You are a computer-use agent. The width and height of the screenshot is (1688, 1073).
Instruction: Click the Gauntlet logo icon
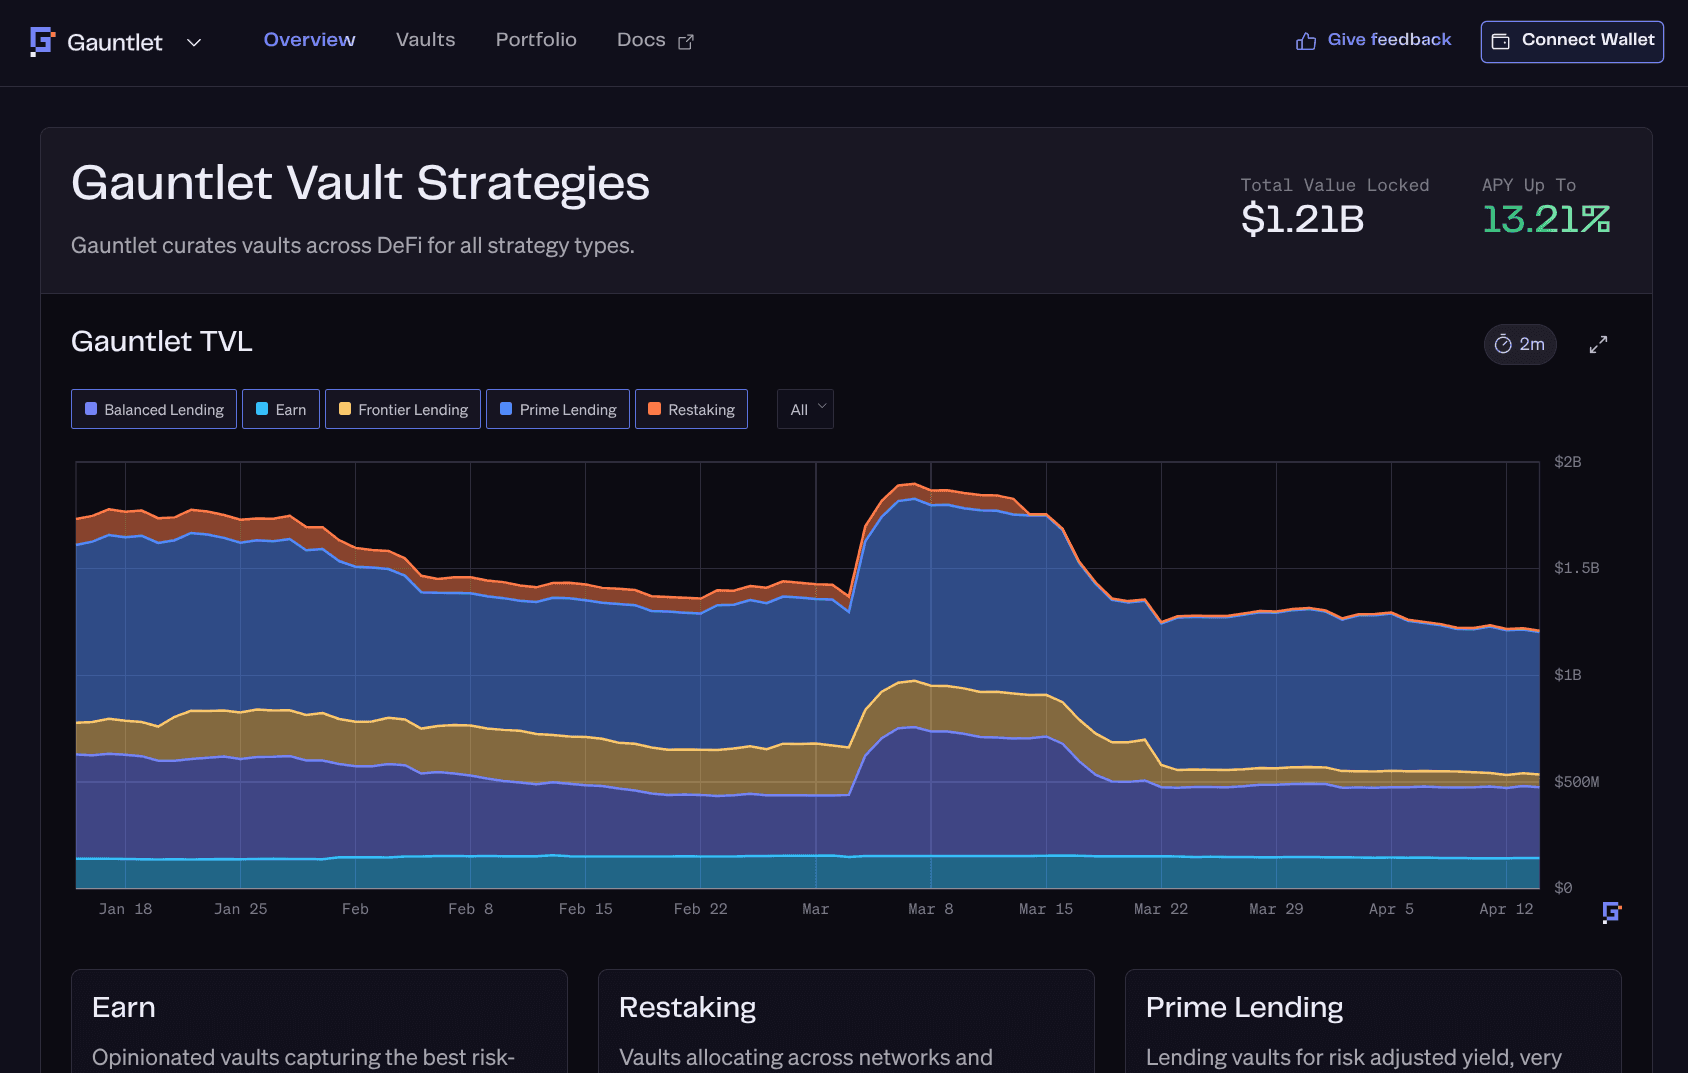coord(42,41)
